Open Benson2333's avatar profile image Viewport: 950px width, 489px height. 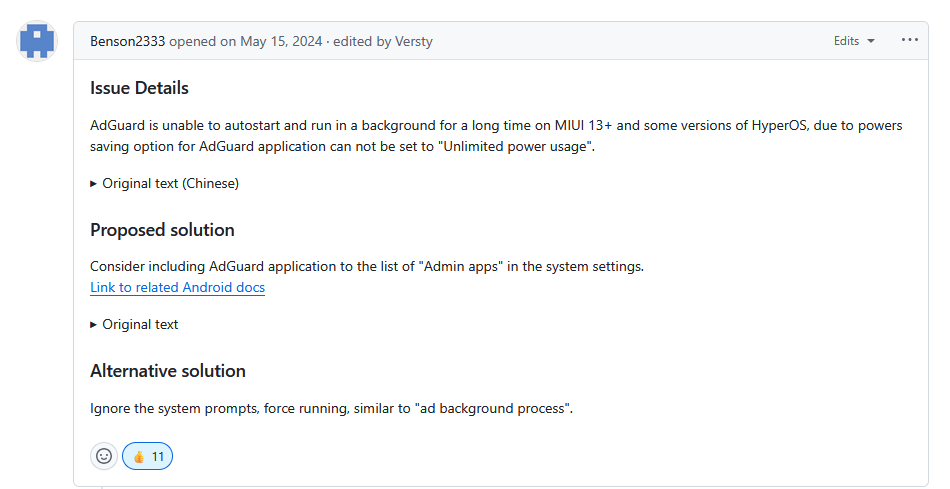pos(37,41)
